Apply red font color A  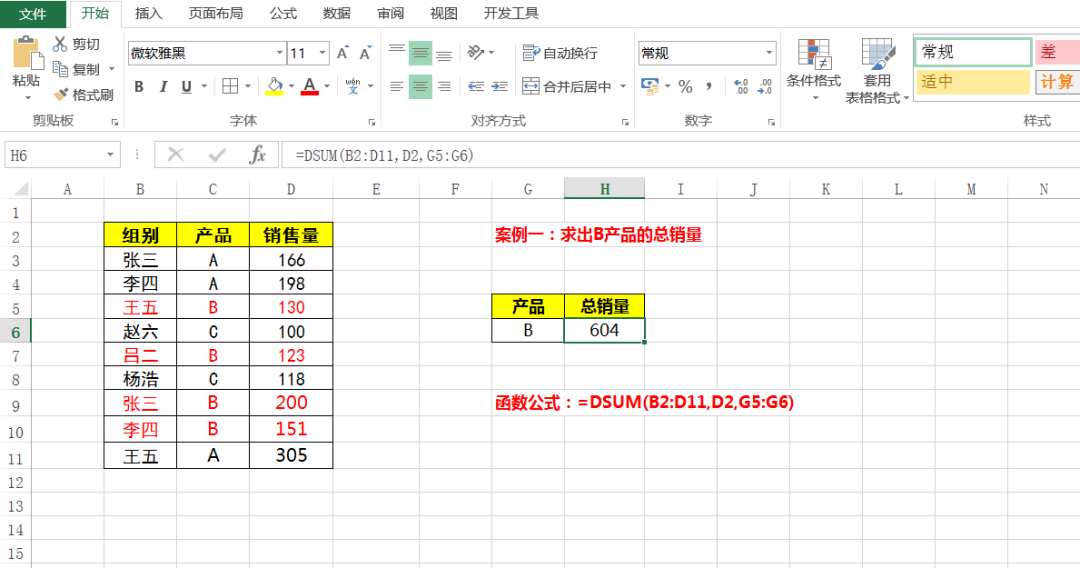309,86
